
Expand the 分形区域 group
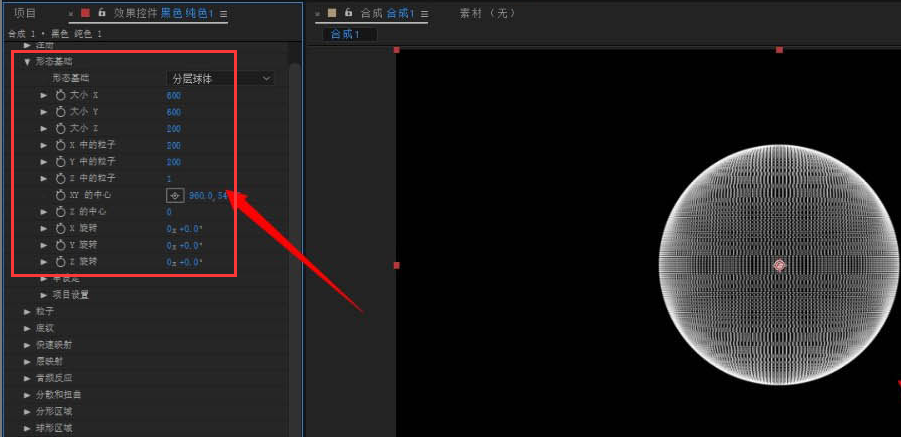point(28,411)
